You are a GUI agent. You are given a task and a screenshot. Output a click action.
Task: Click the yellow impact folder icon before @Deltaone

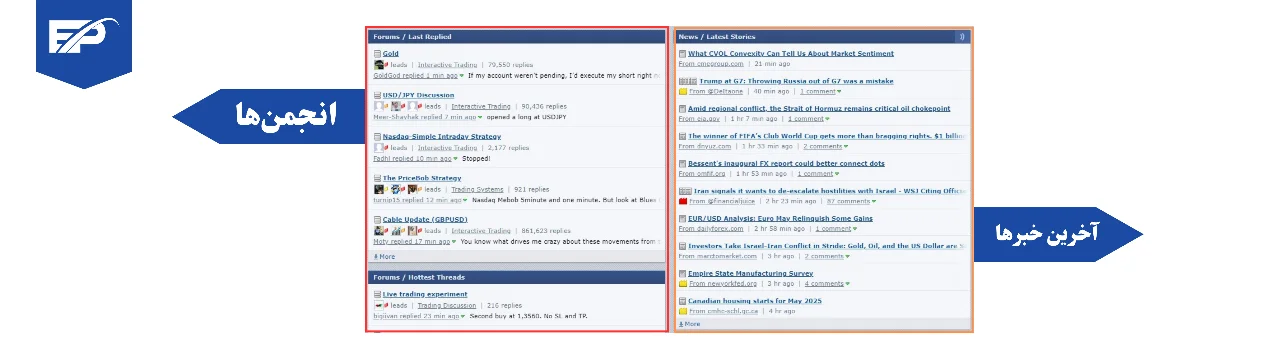(x=683, y=91)
